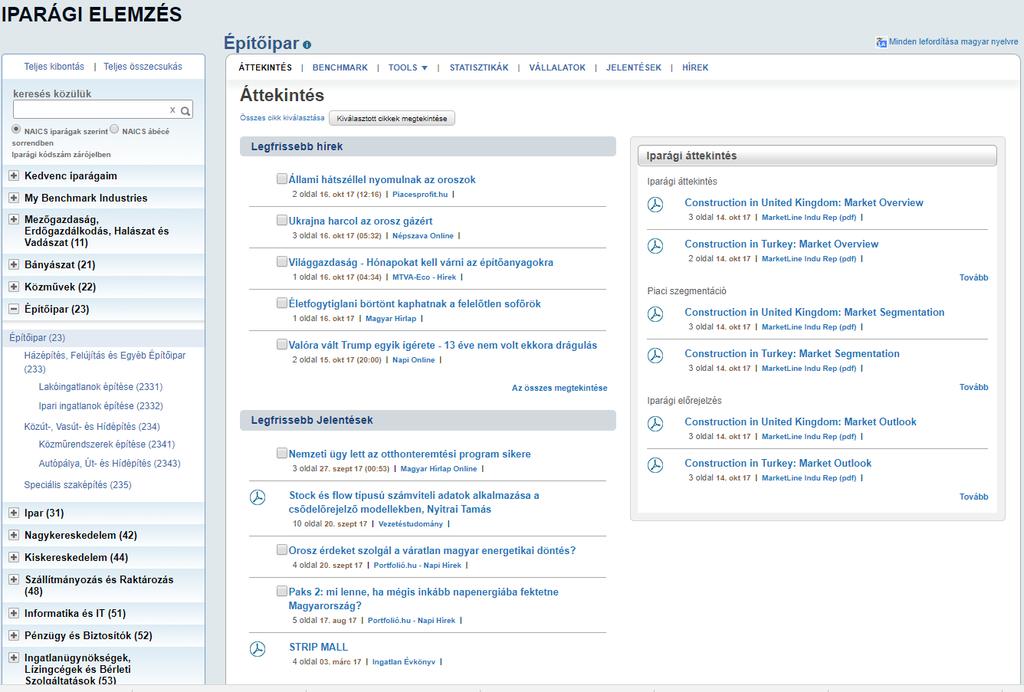Image resolution: width=1024 pixels, height=692 pixels.
Task: Open Piacesprofit.hu source link
Action: (x=420, y=195)
